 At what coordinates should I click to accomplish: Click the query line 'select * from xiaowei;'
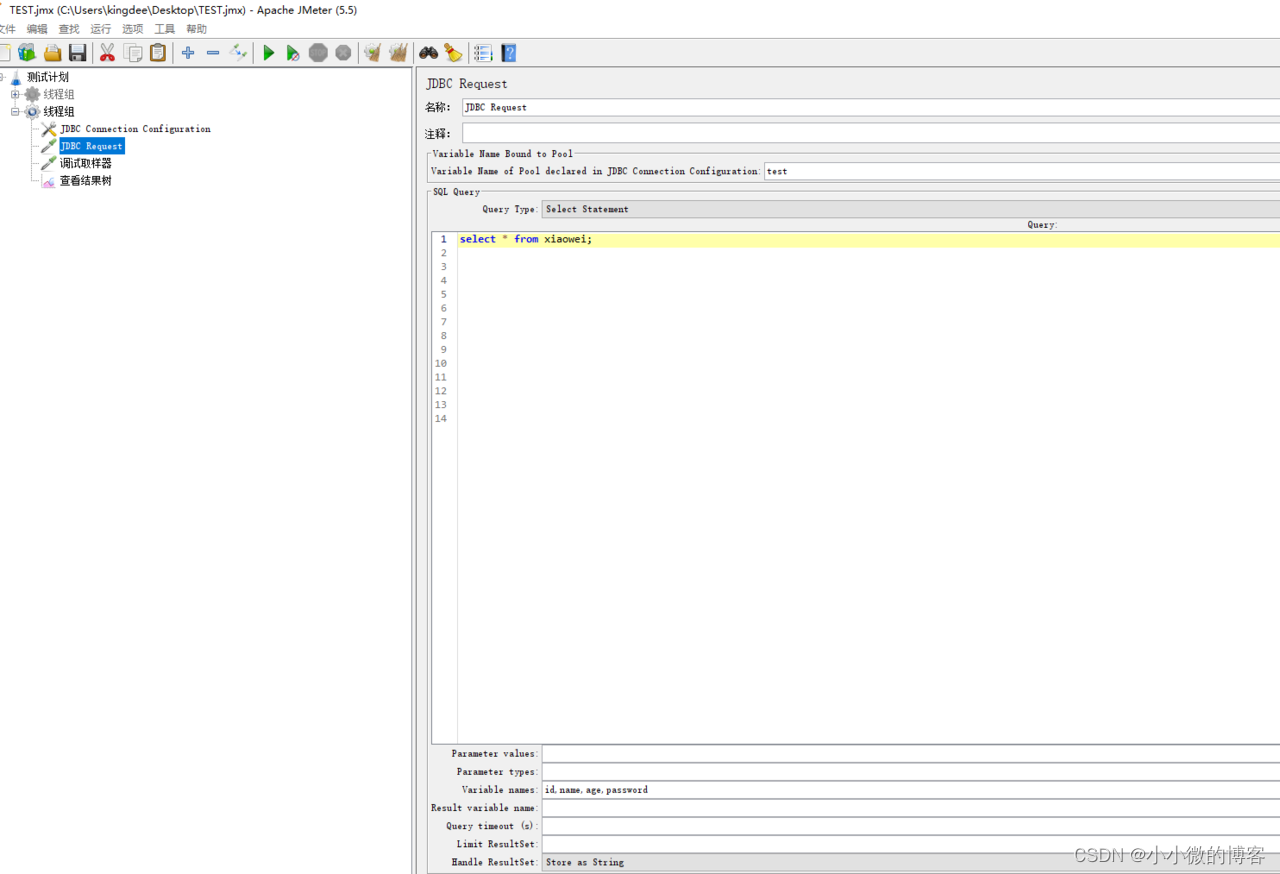click(x=526, y=239)
